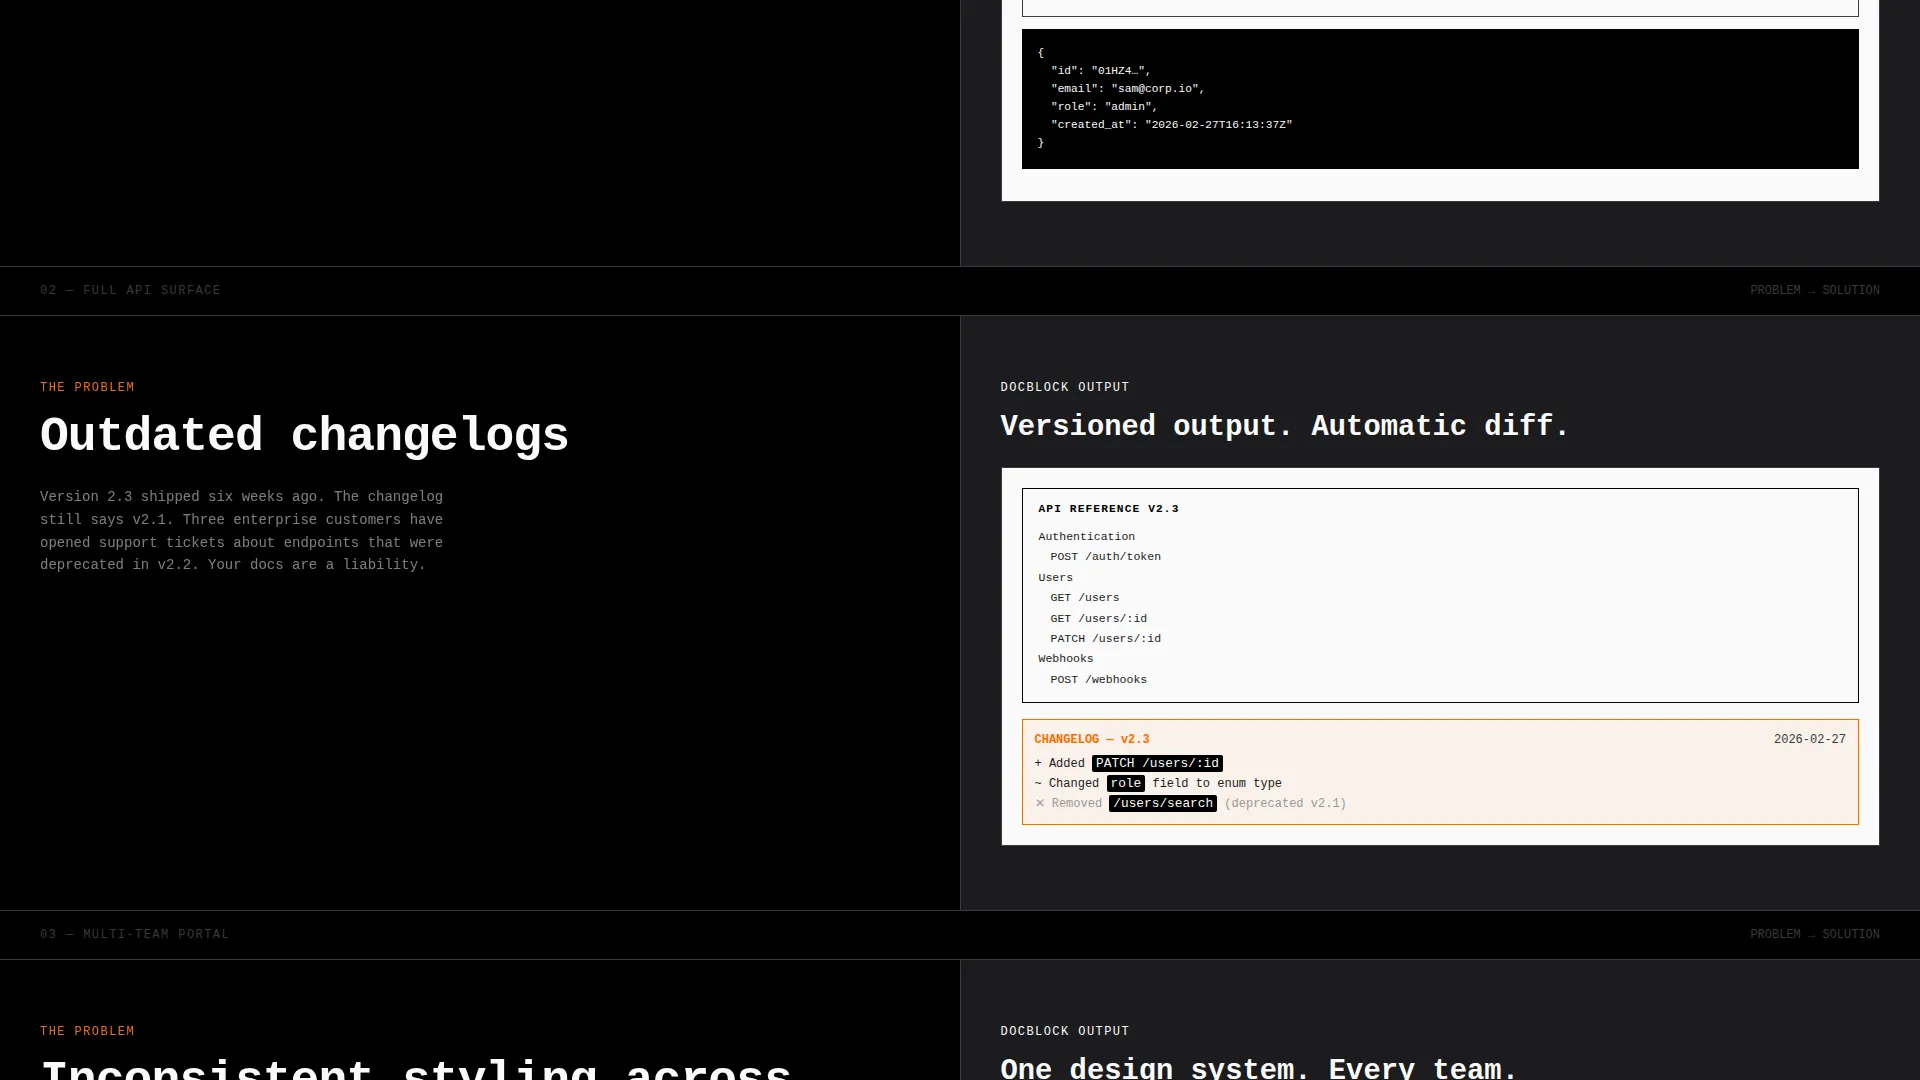Image resolution: width=1920 pixels, height=1080 pixels.
Task: Click the '/users/search' code chip
Action: click(1162, 804)
